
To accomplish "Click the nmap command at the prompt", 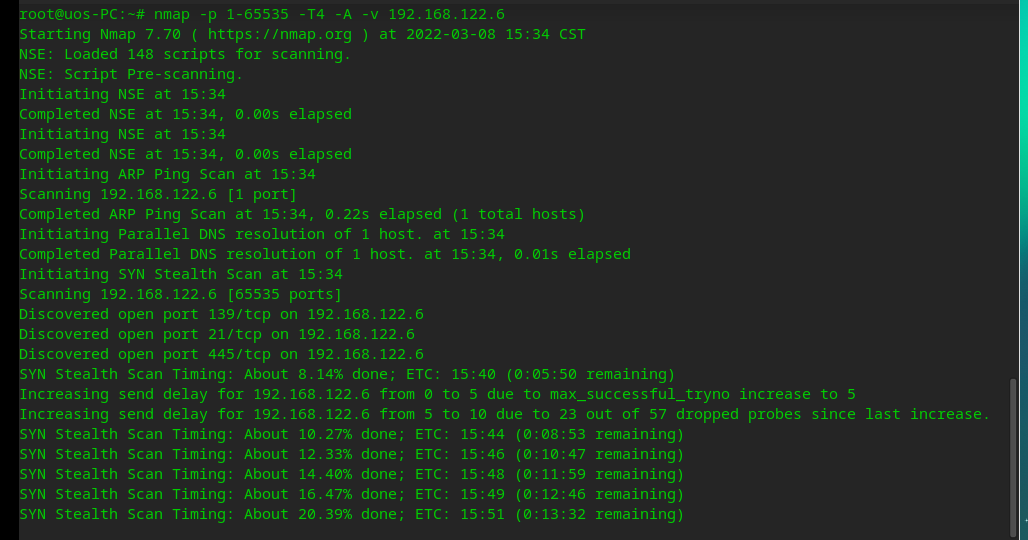I will [329, 14].
